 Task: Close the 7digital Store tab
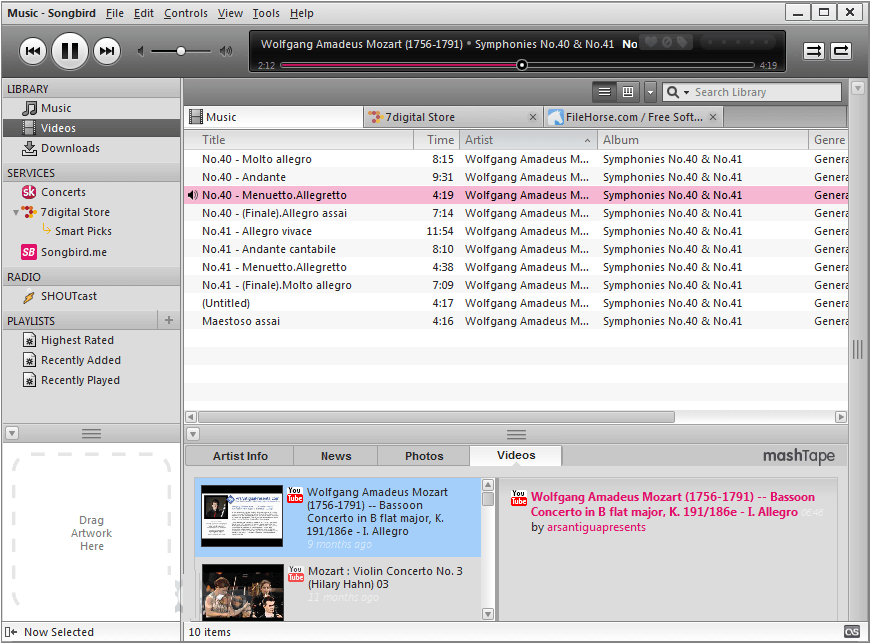tap(533, 117)
